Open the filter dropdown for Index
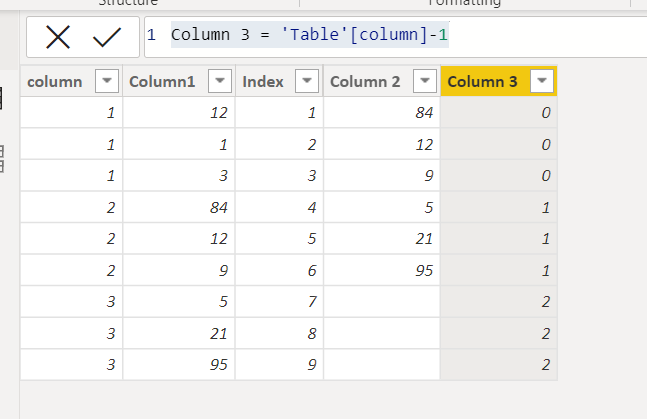 click(307, 80)
